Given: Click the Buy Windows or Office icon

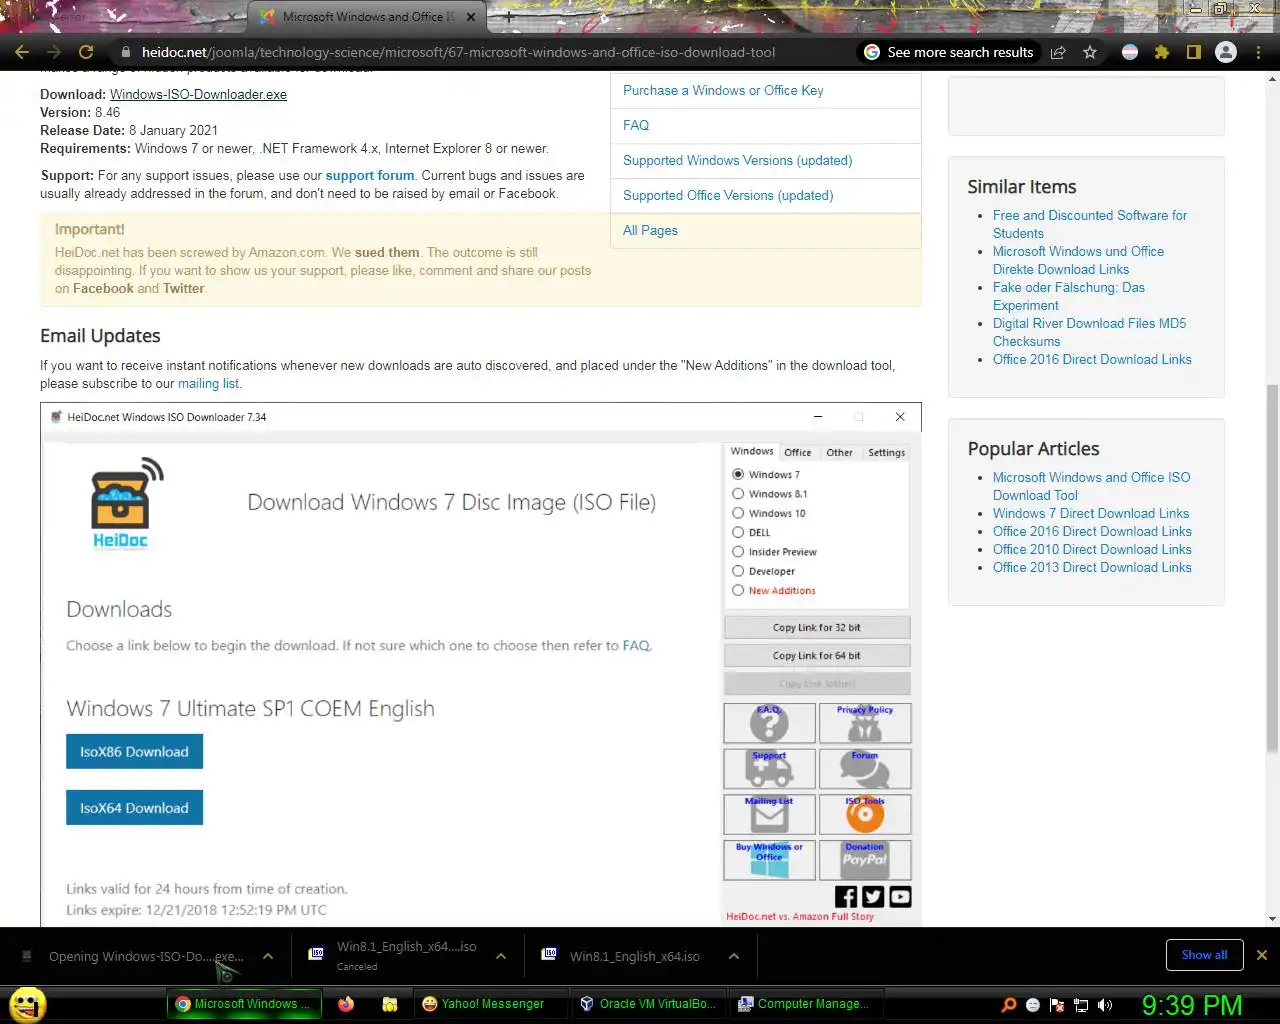Looking at the screenshot, I should [x=769, y=860].
